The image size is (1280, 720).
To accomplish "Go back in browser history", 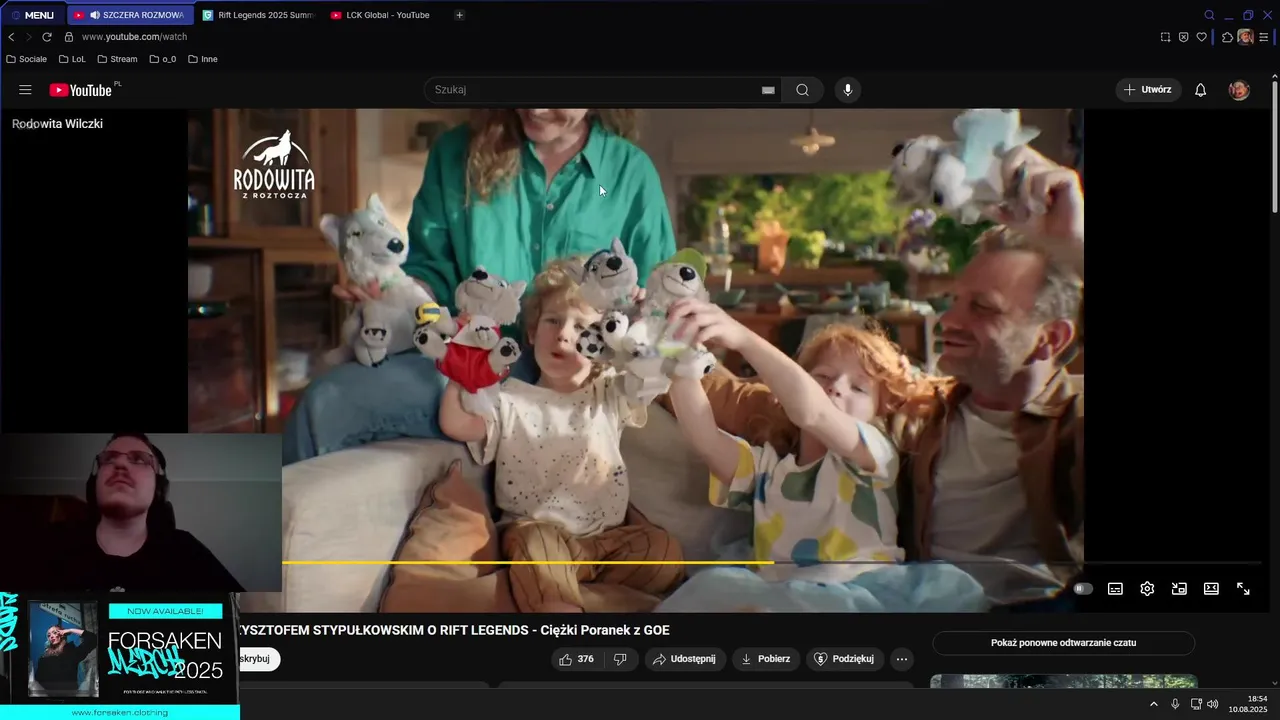I will click(x=11, y=37).
